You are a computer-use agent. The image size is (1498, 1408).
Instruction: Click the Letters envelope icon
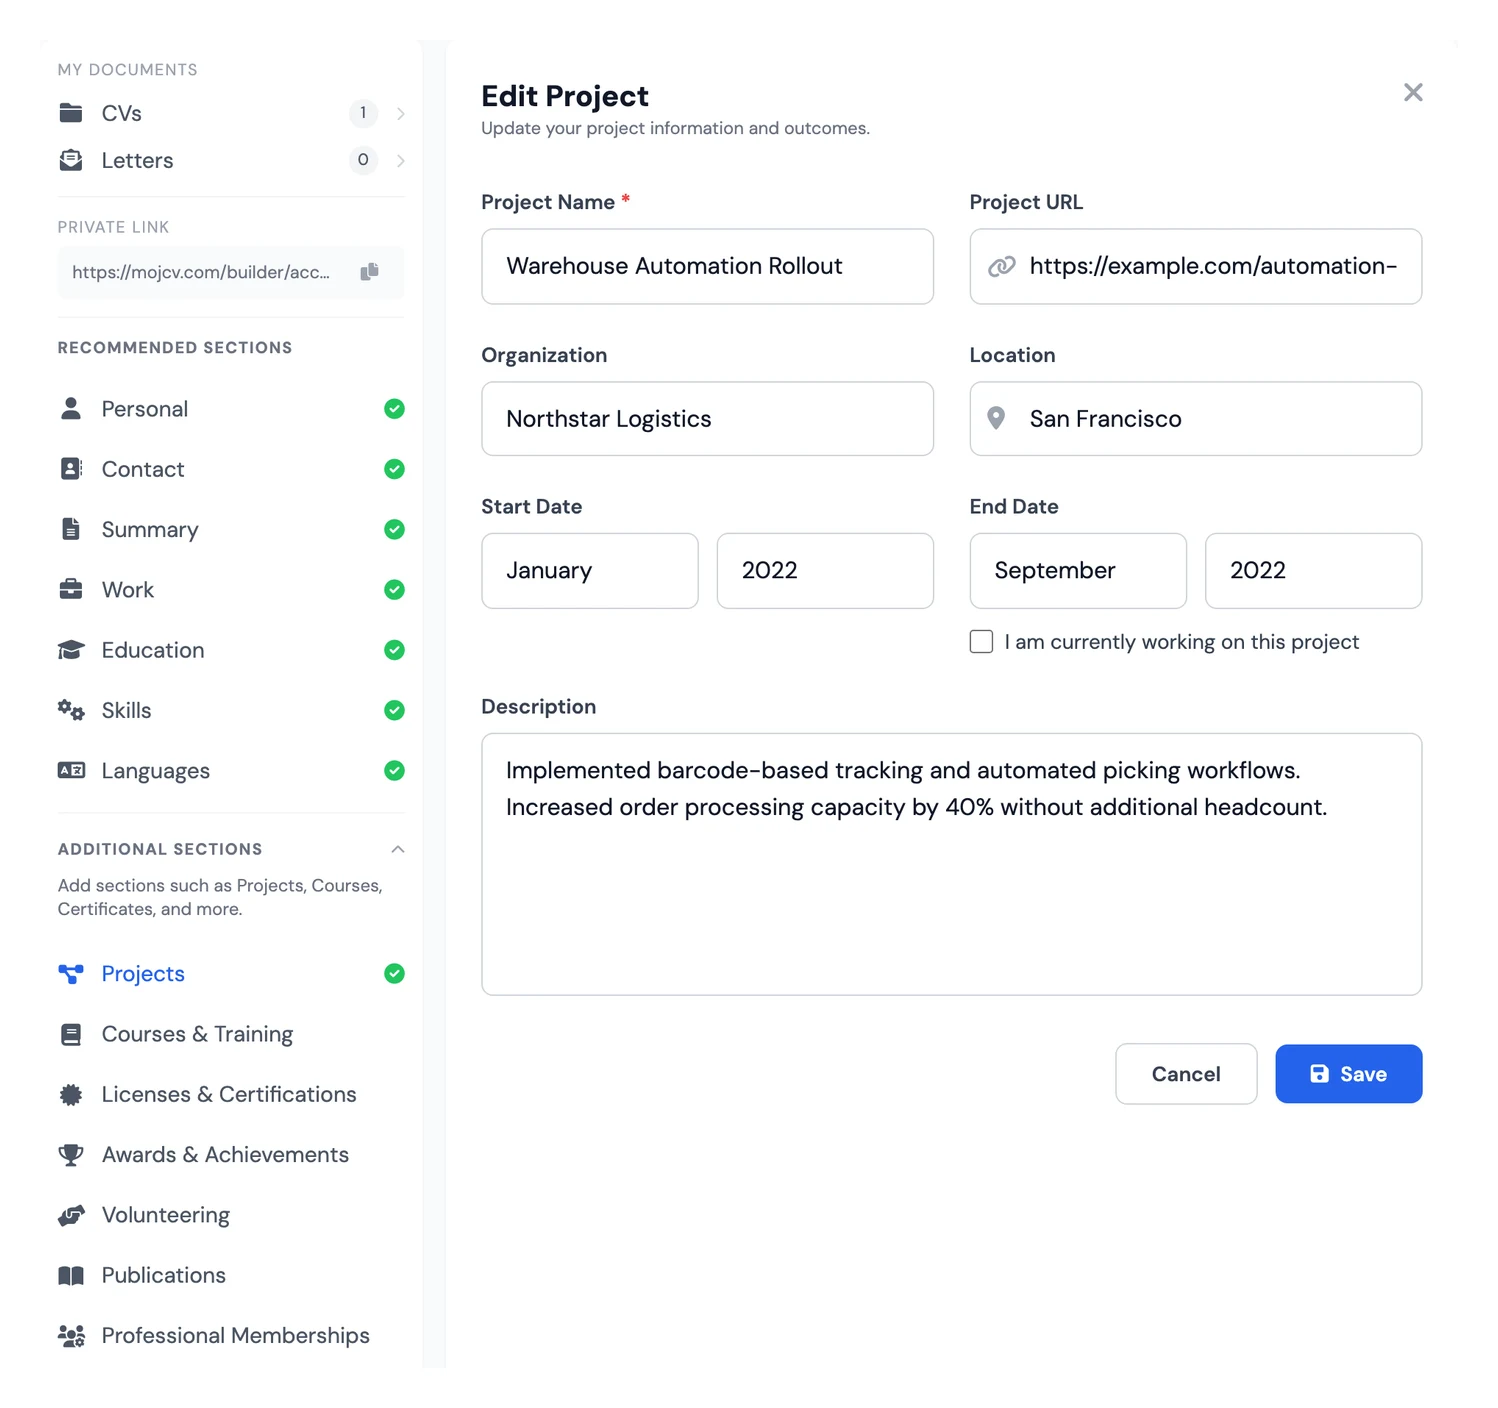click(x=71, y=160)
